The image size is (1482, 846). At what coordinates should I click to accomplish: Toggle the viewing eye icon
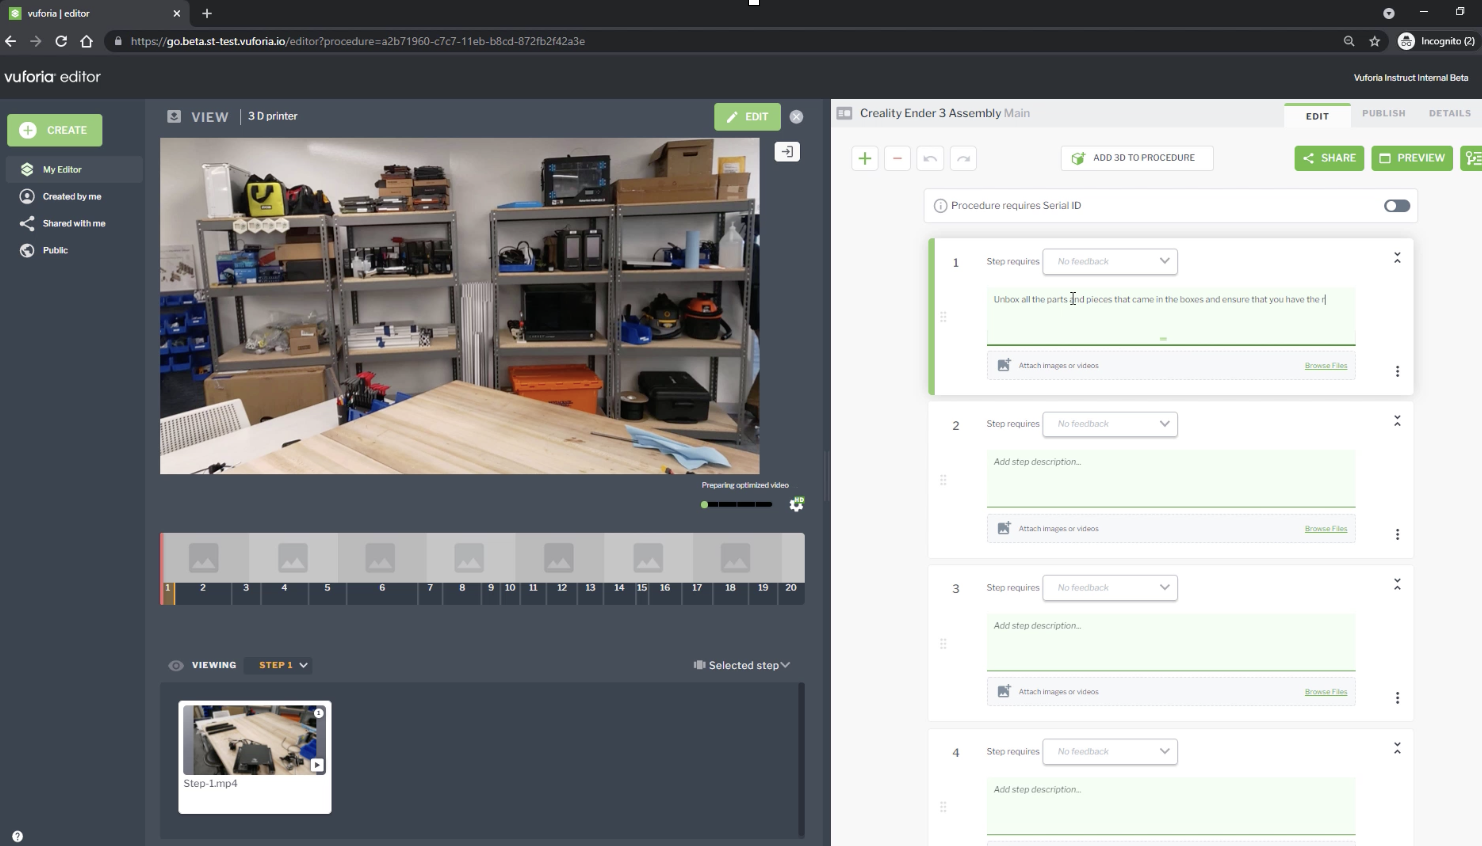[x=176, y=665]
